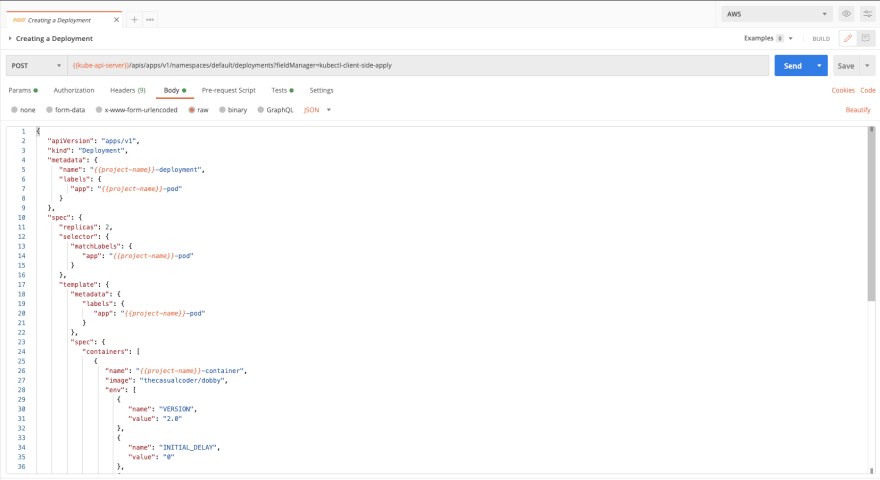Viewport: 880px width, 480px height.
Task: Click the body editor vertical scrollbar
Action: (872, 213)
